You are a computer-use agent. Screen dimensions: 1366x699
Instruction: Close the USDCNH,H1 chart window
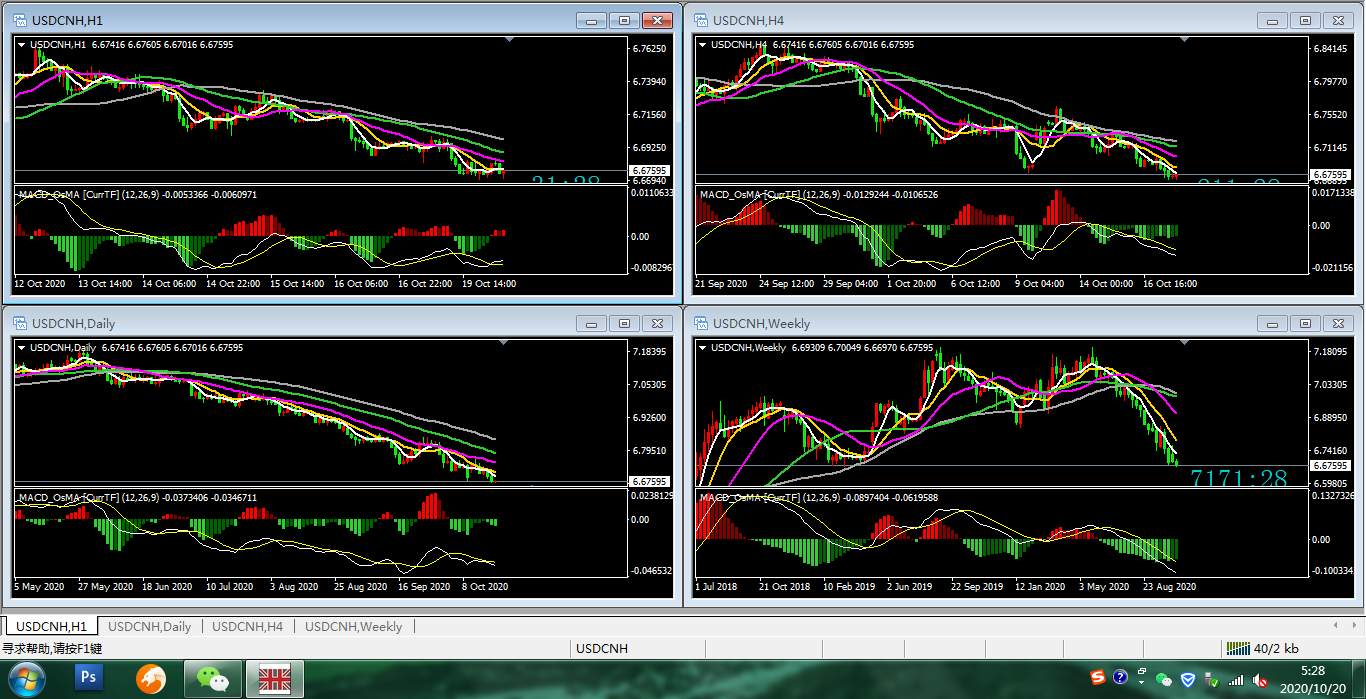657,20
